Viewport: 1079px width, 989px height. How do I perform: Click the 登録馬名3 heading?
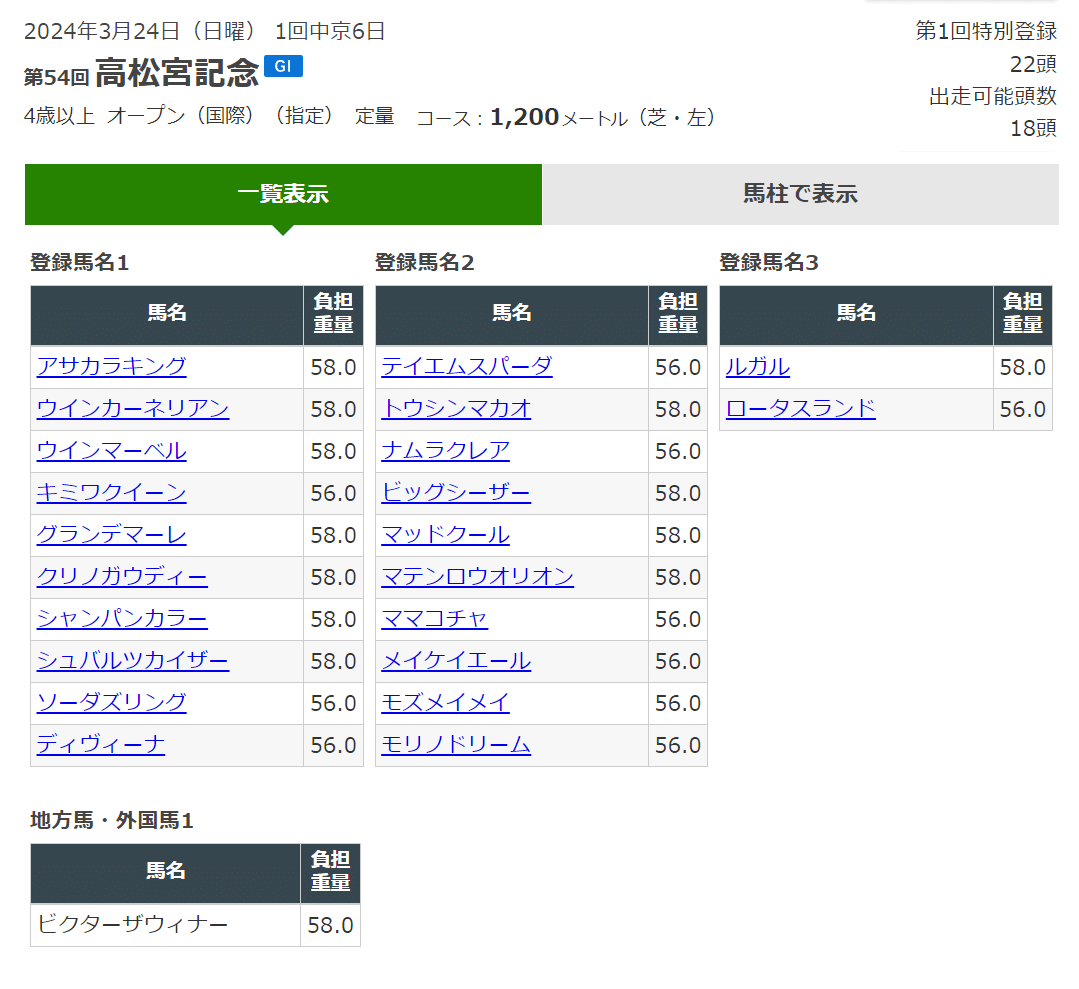coord(769,262)
